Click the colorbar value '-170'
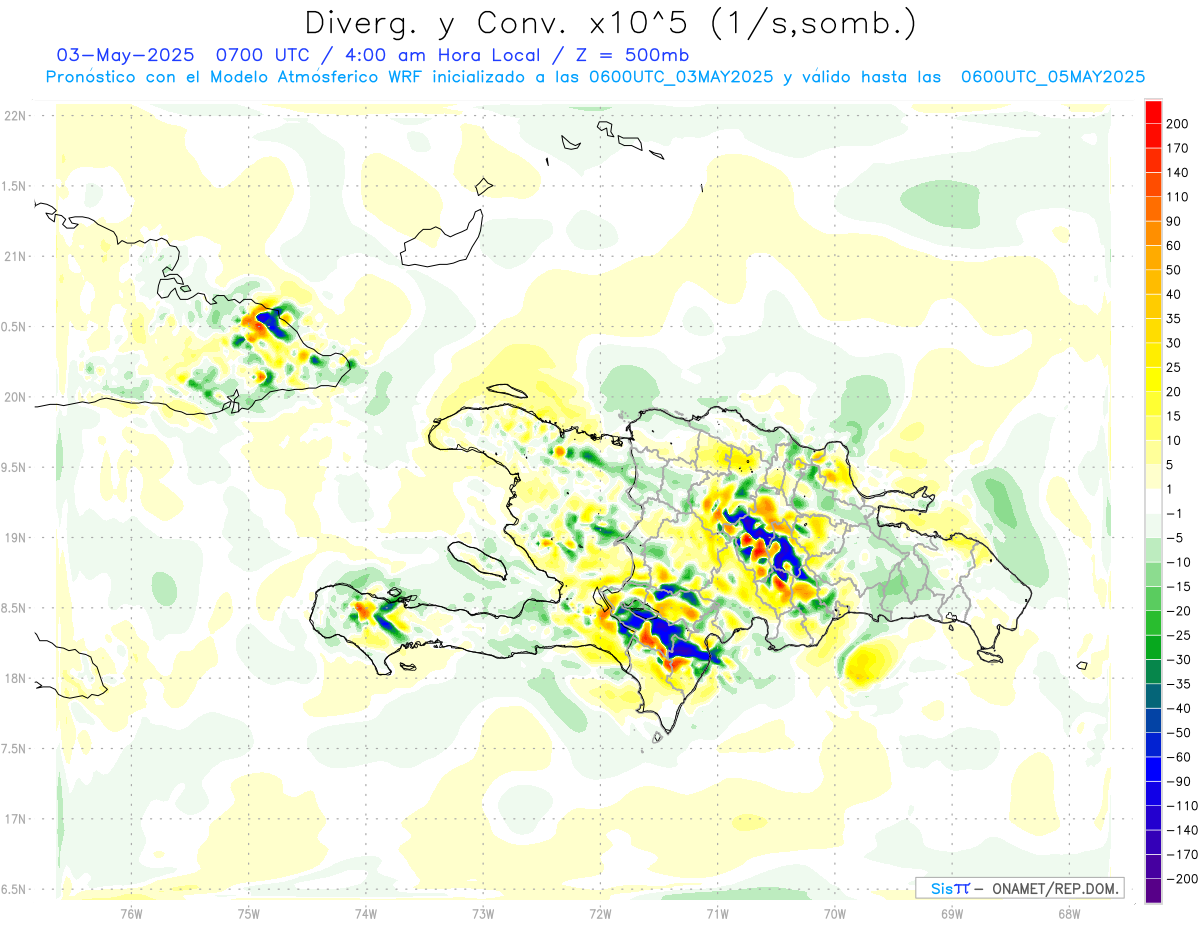The height and width of the screenshot is (927, 1200). tap(1181, 855)
